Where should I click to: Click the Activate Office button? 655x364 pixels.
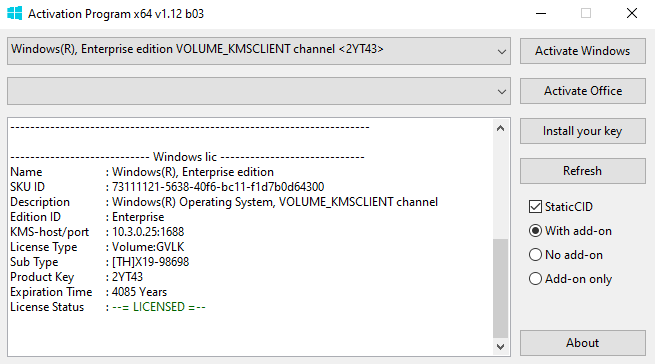pos(583,91)
